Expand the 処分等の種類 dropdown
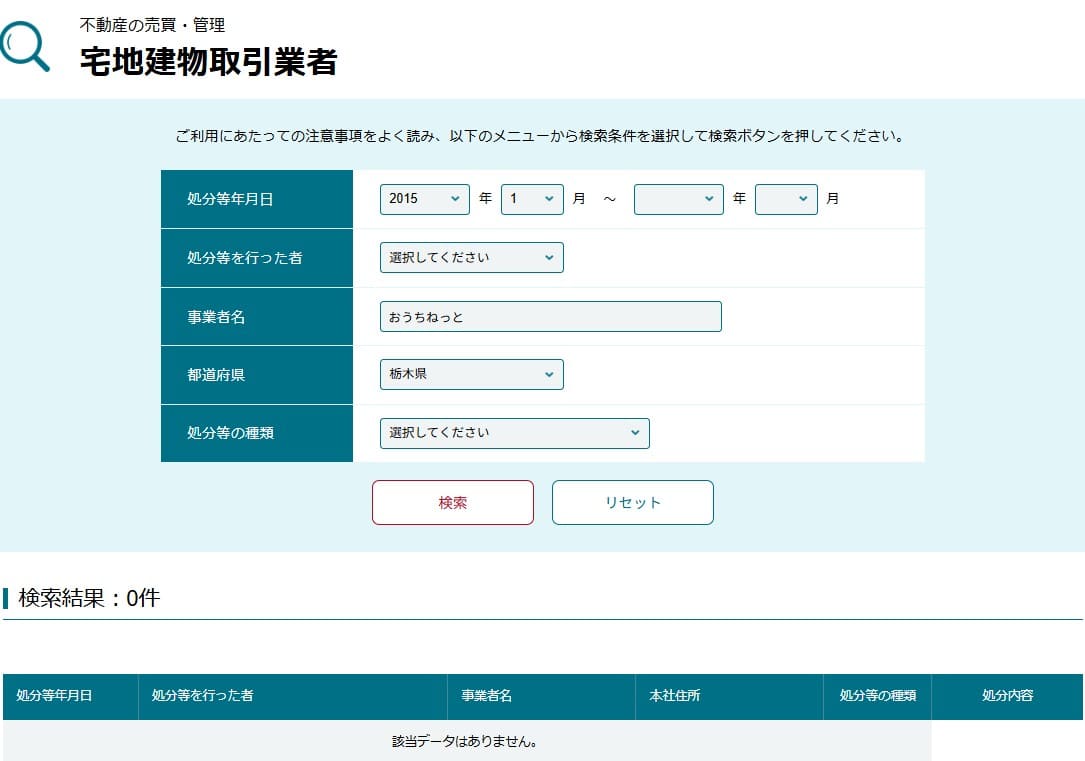Viewport: 1085px width, 761px height. pyautogui.click(x=514, y=433)
